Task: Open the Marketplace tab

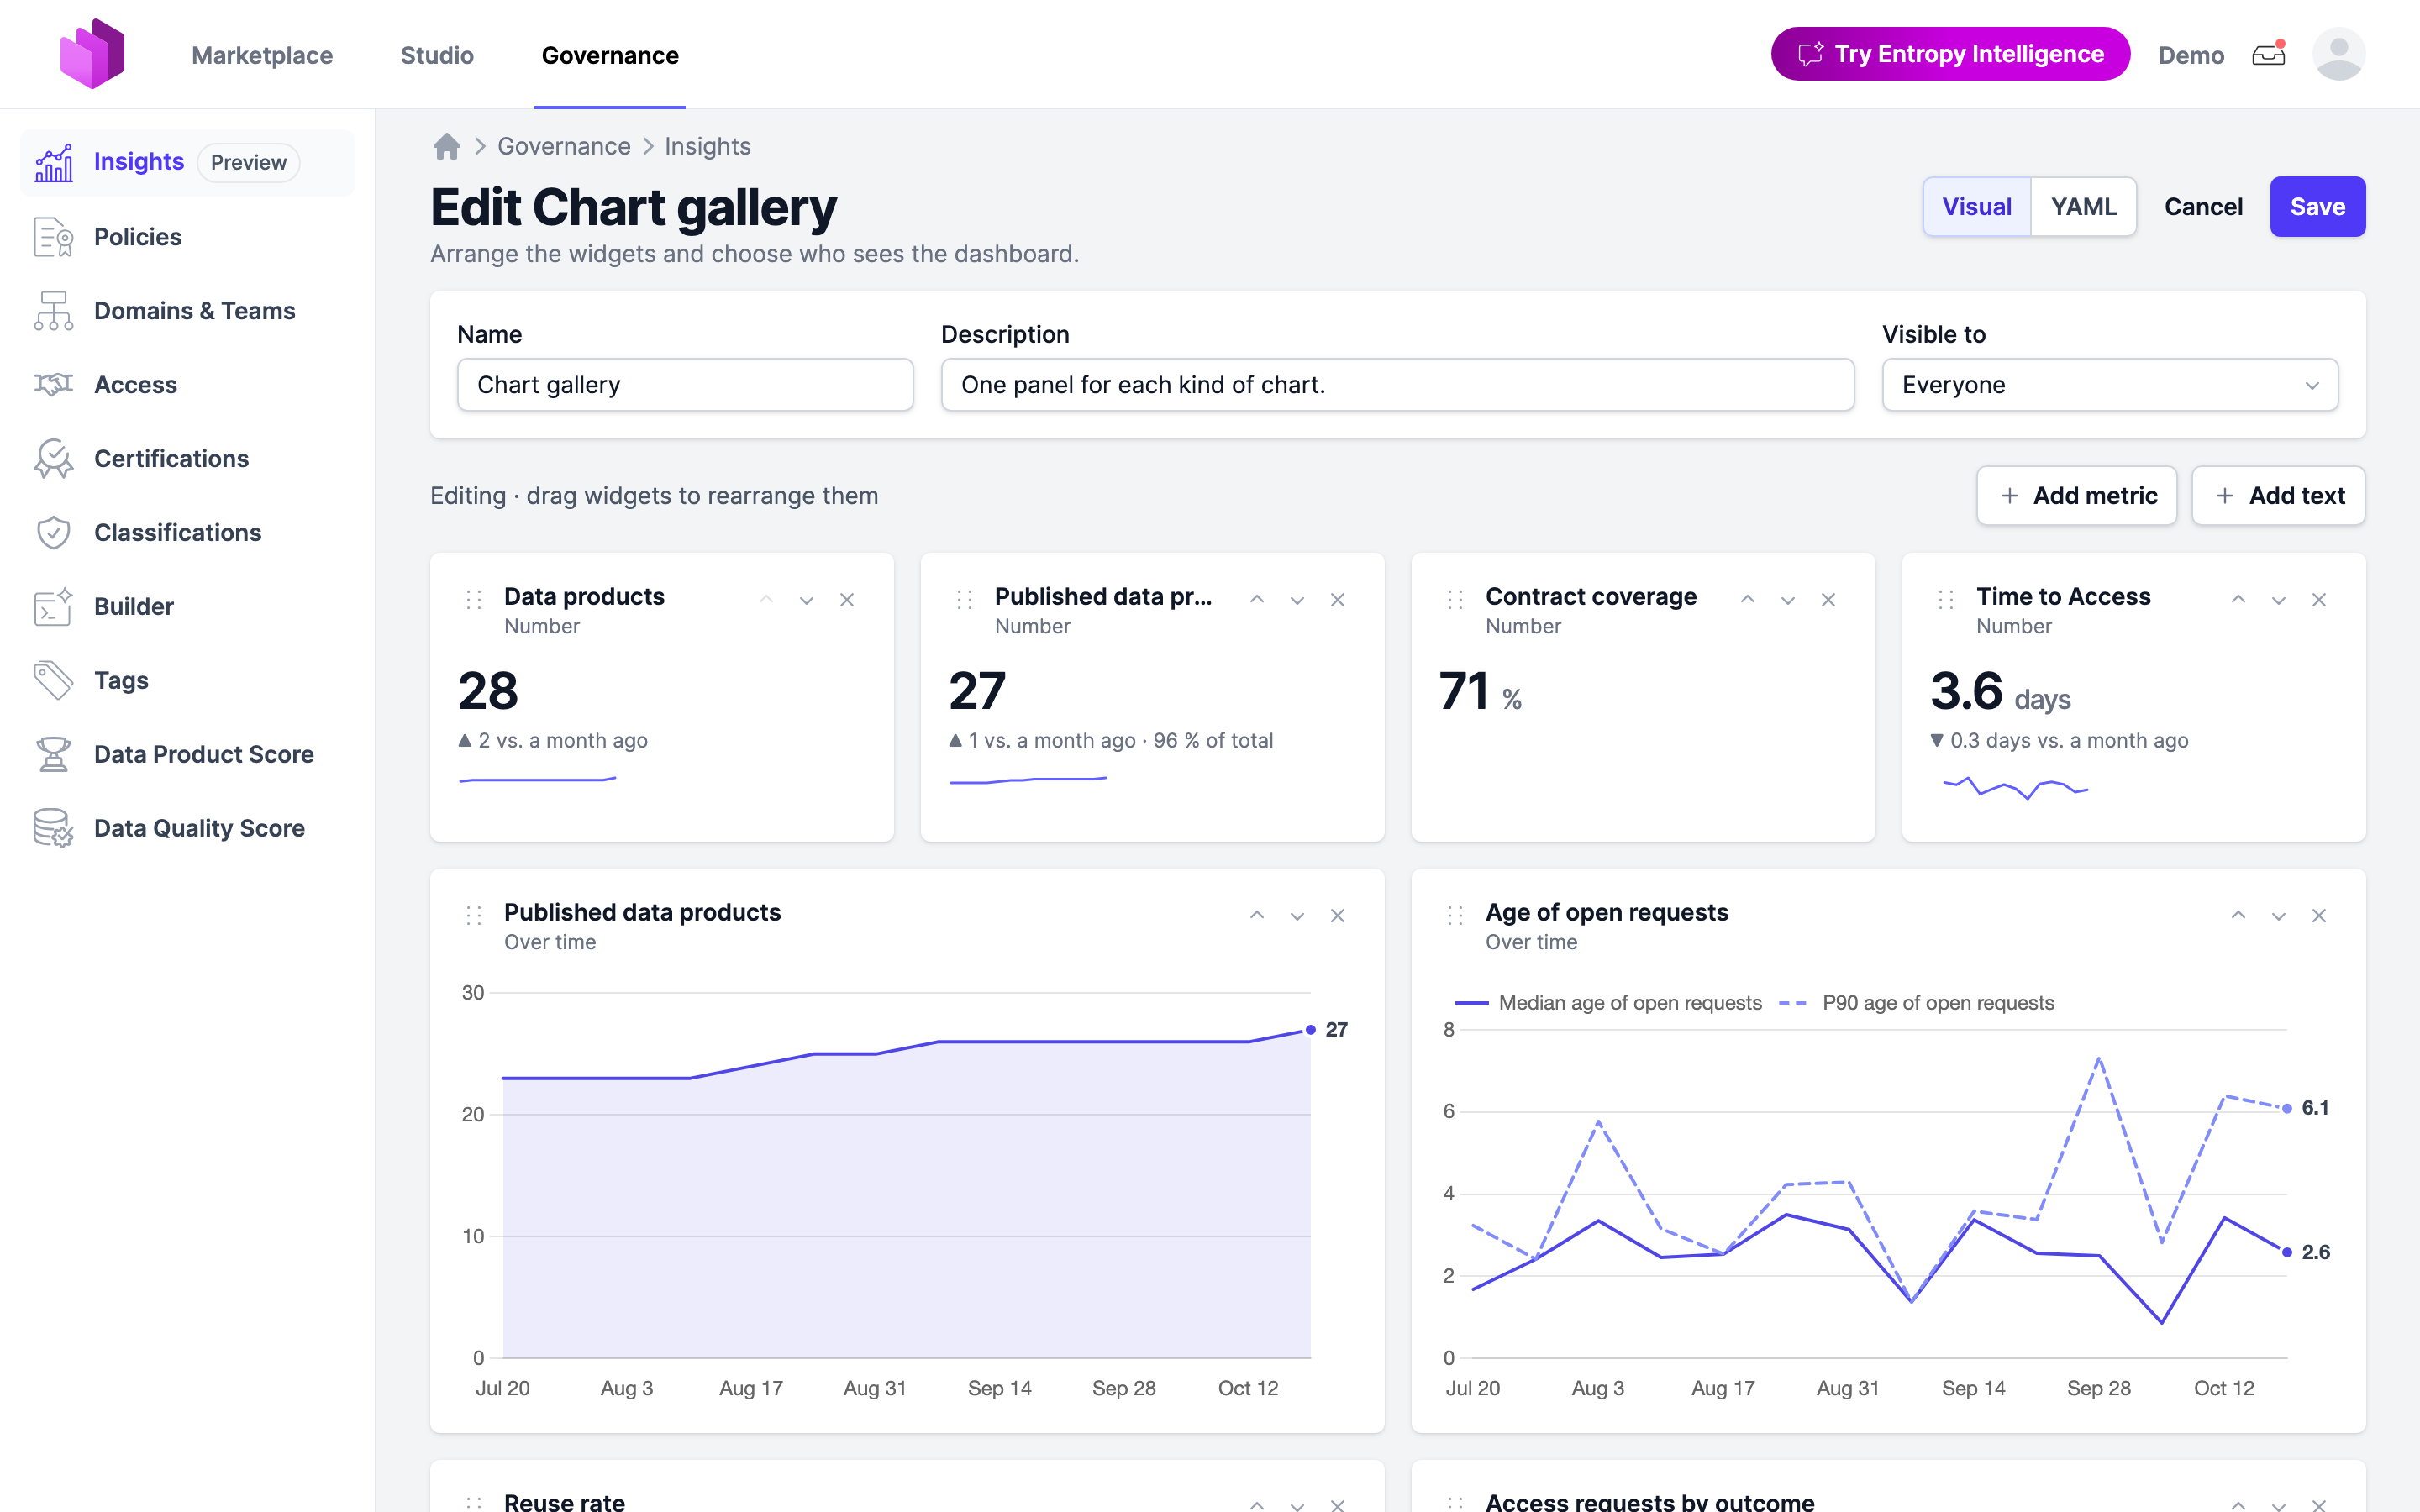Action: click(x=262, y=55)
